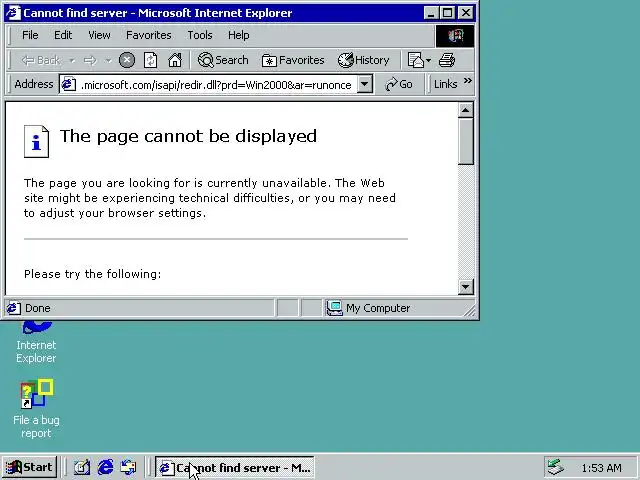This screenshot has height=480, width=640.
Task: Select the Internet Explorer desktop icon
Action: (x=36, y=343)
